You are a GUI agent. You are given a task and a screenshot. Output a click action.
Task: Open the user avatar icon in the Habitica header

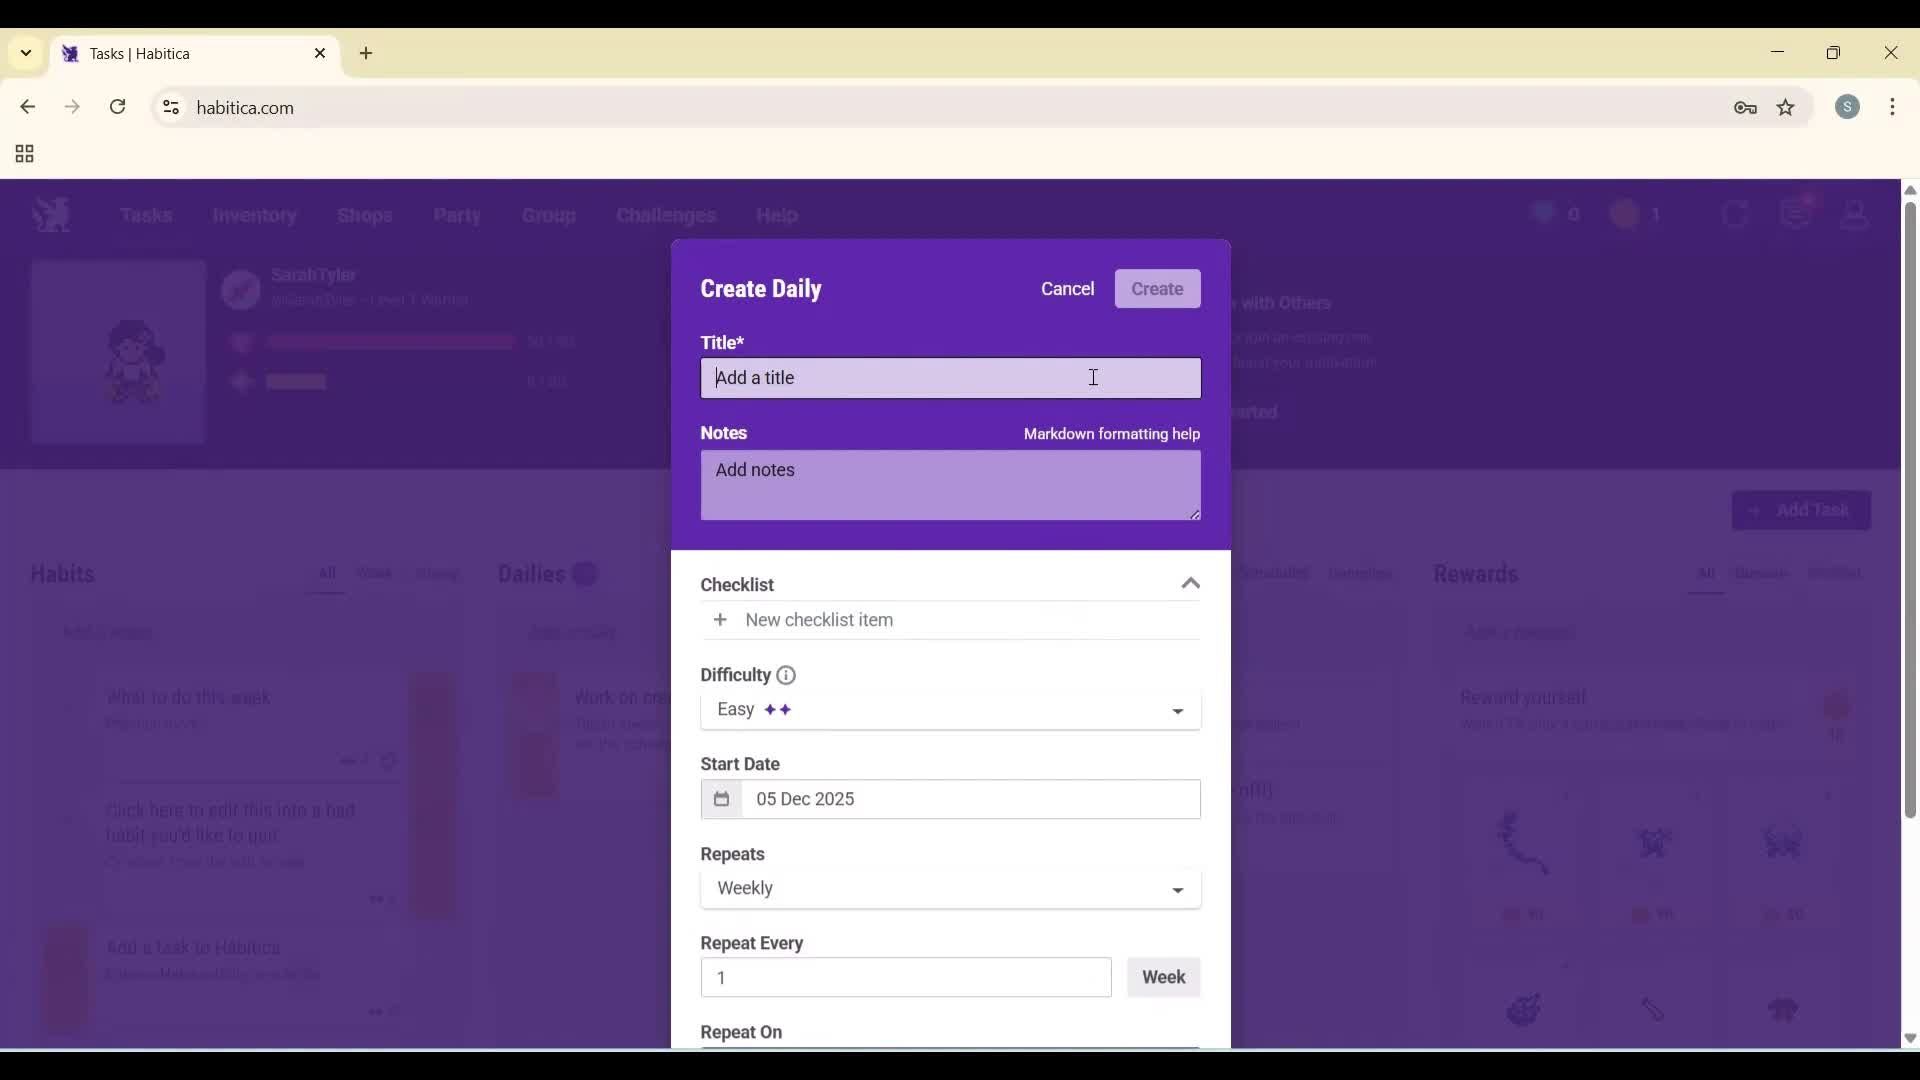[1855, 214]
